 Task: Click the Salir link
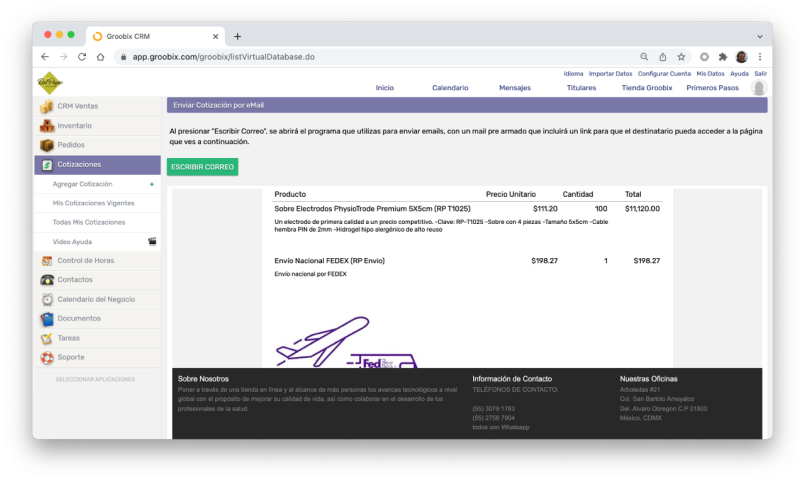pyautogui.click(x=760, y=74)
